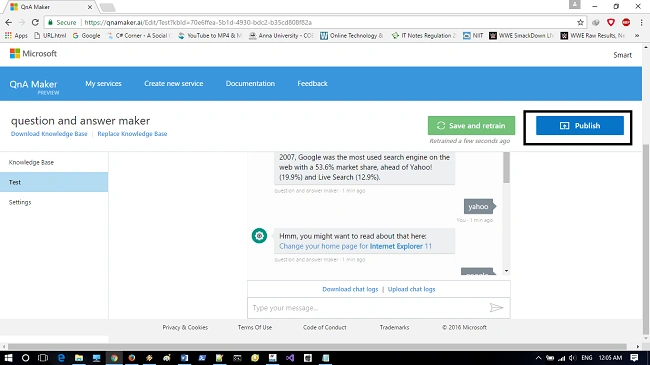
Task: Open My services in the navigation
Action: click(x=103, y=83)
